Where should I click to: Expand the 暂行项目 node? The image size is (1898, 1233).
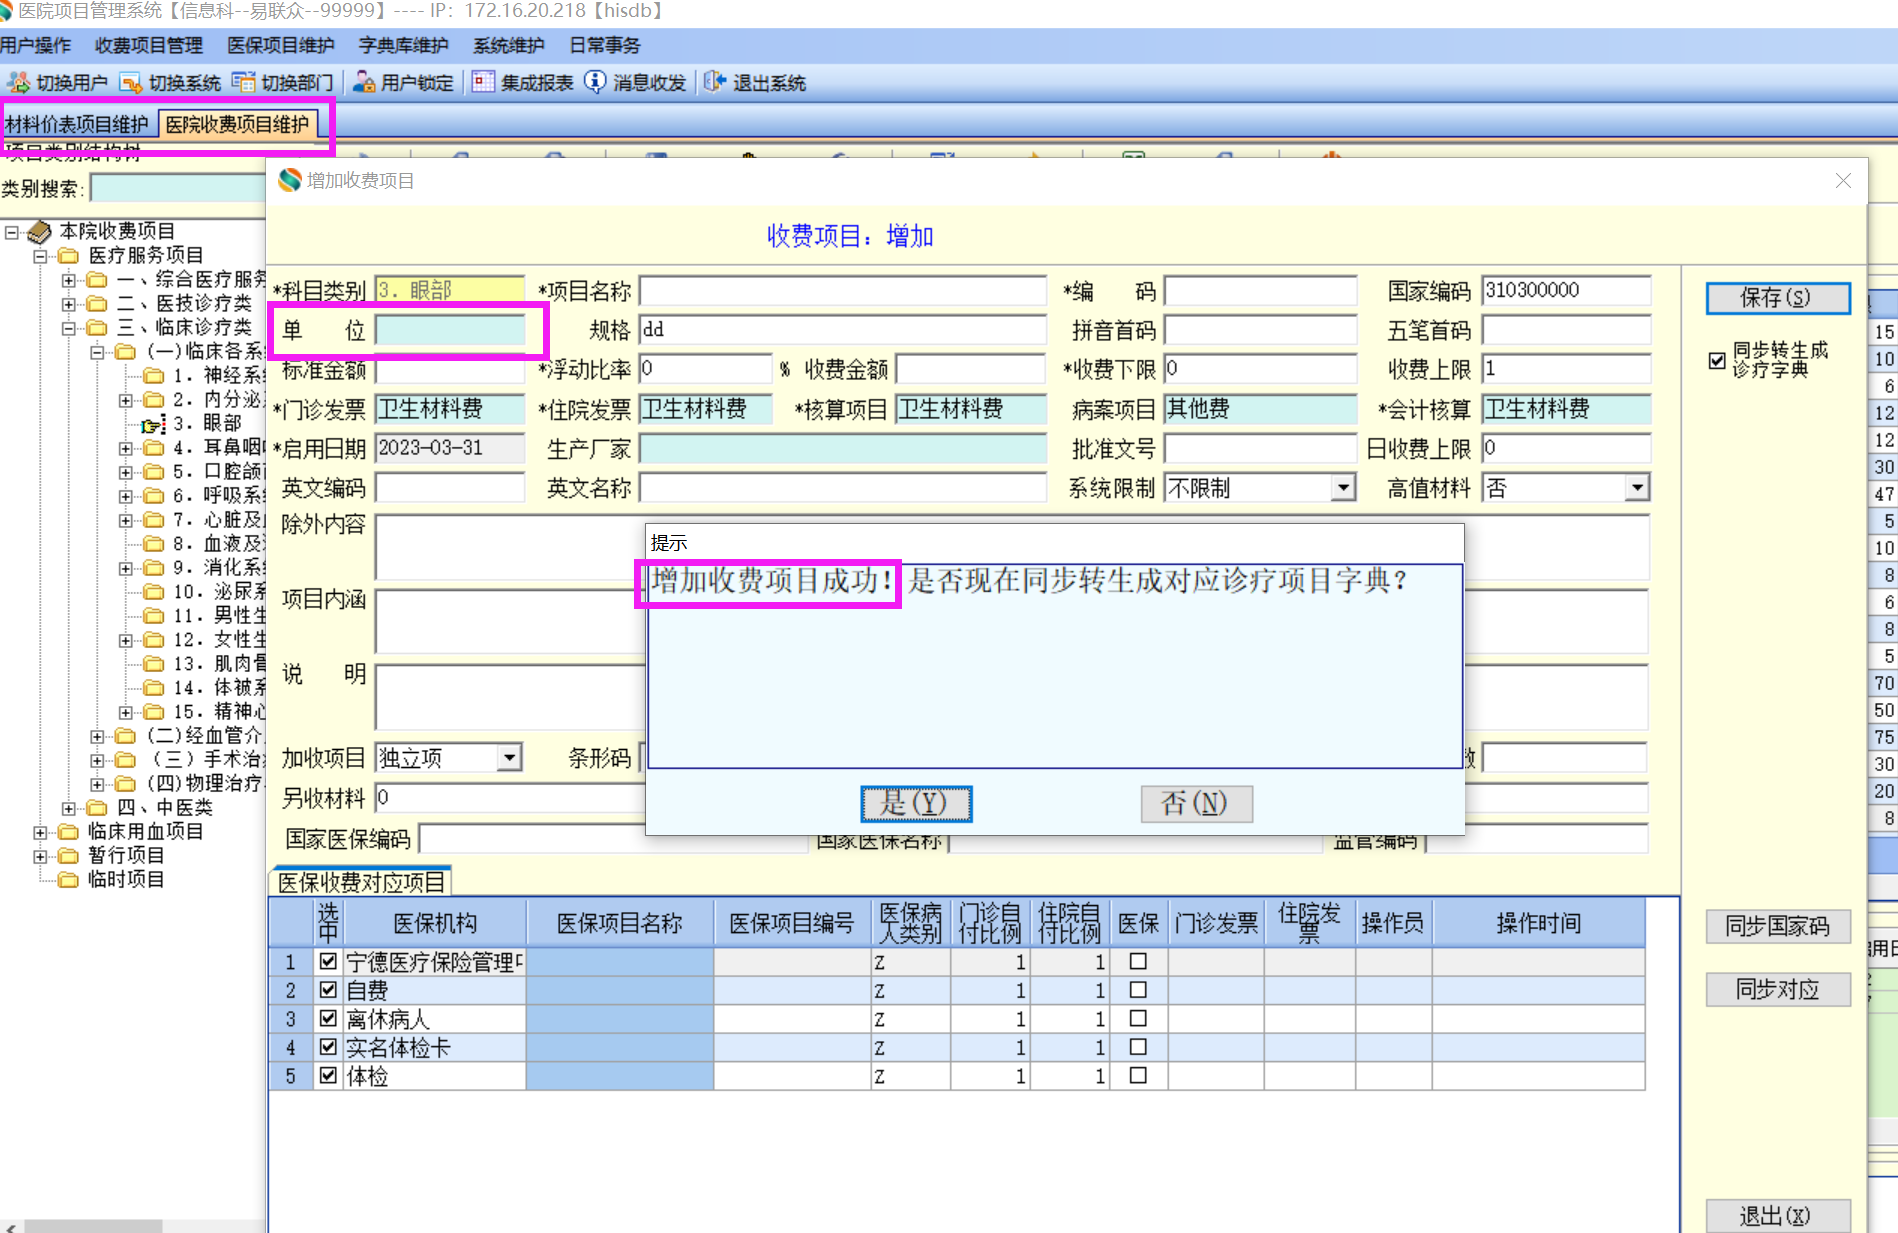pyautogui.click(x=40, y=856)
